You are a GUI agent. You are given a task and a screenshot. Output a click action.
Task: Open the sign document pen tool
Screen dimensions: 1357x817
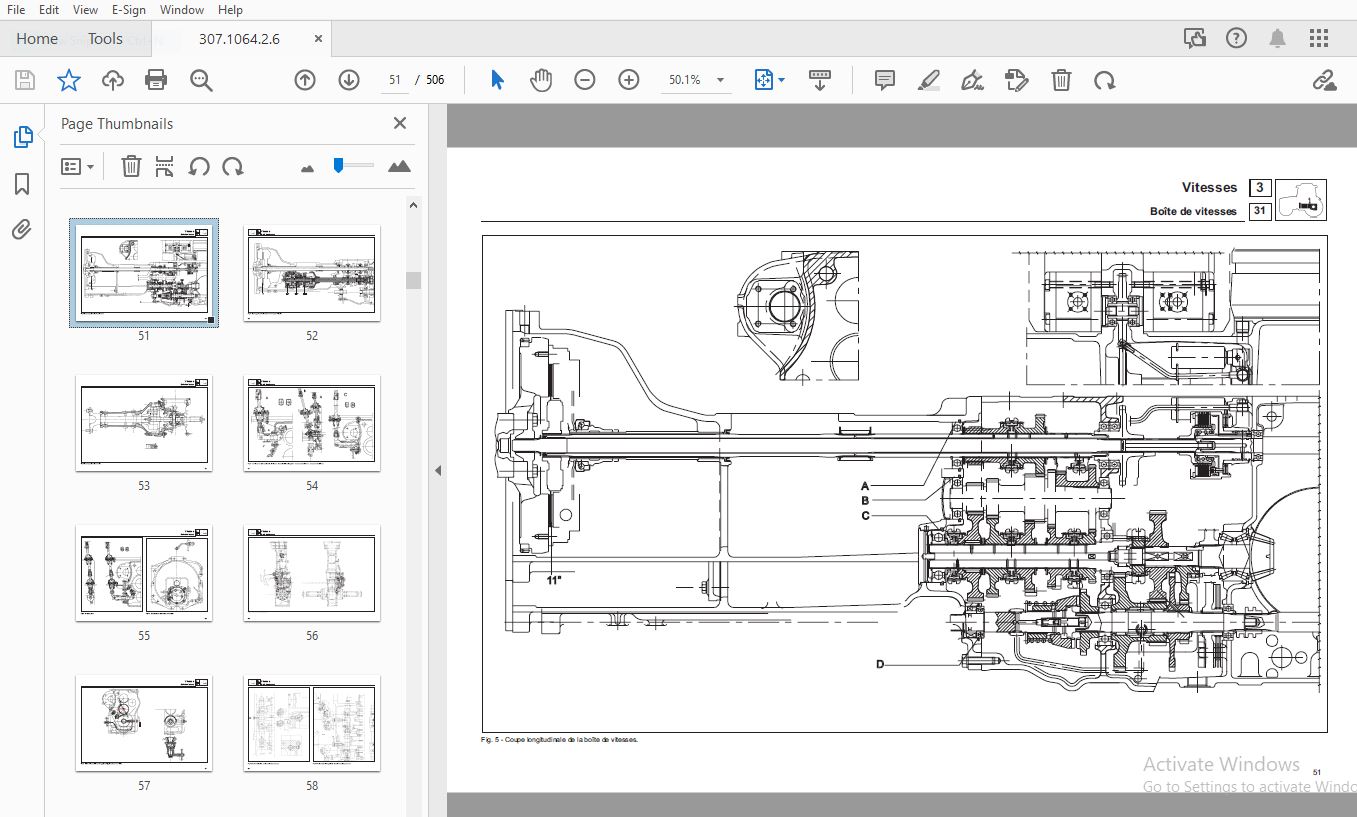[x=972, y=80]
